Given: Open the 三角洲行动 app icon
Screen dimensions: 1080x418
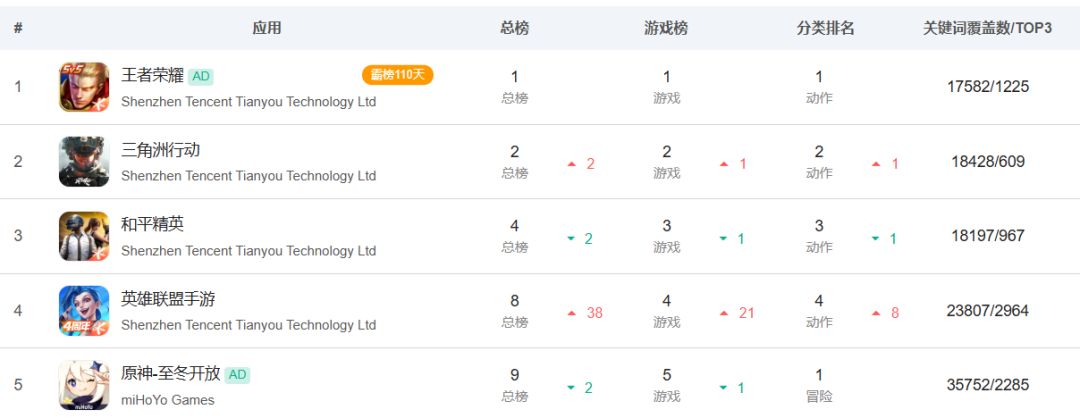Looking at the screenshot, I should pos(84,161).
